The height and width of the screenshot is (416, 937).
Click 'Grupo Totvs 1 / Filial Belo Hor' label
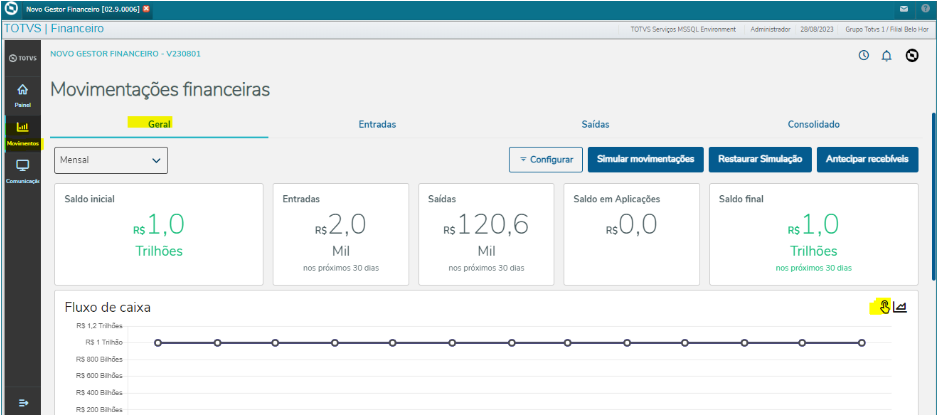coord(887,29)
